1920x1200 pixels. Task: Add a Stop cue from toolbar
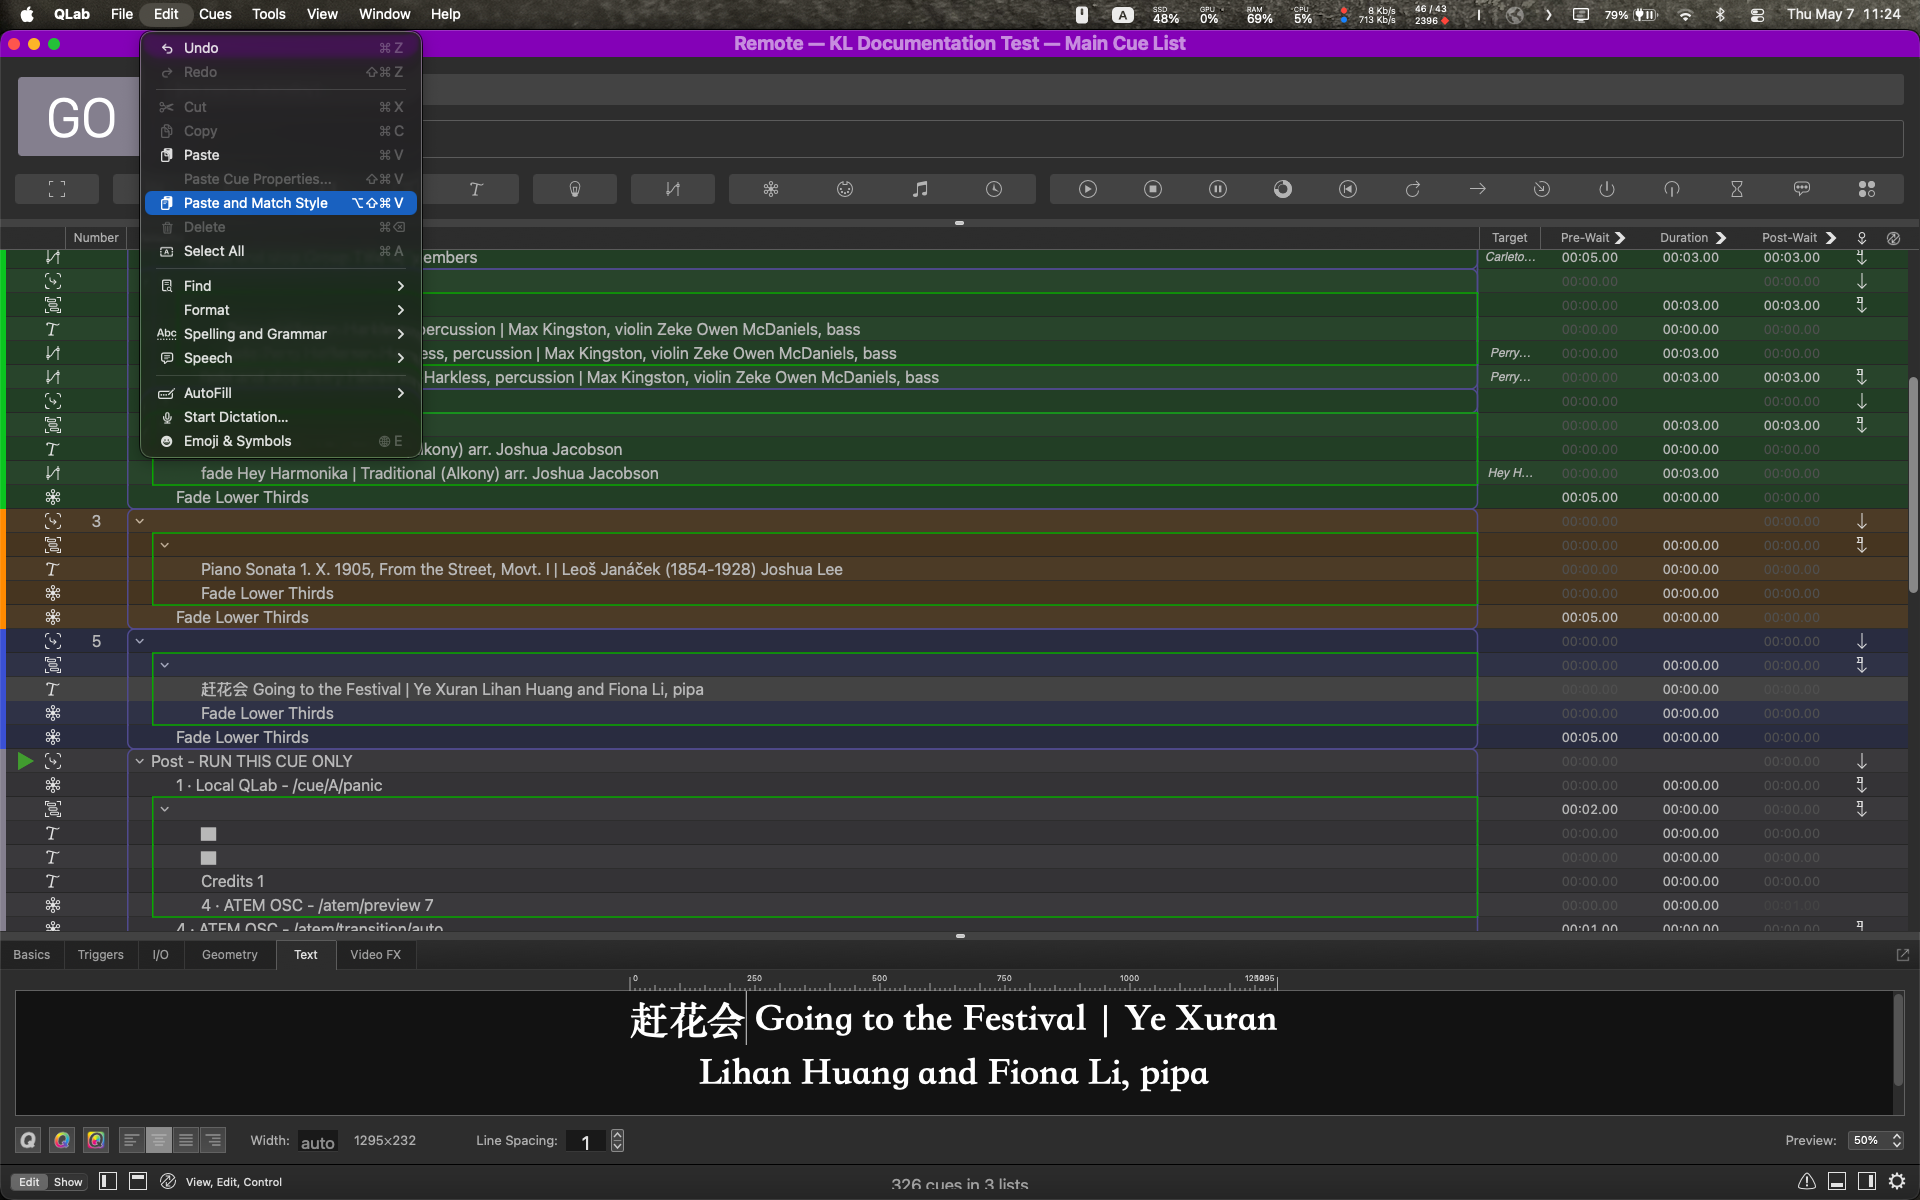pyautogui.click(x=1153, y=189)
